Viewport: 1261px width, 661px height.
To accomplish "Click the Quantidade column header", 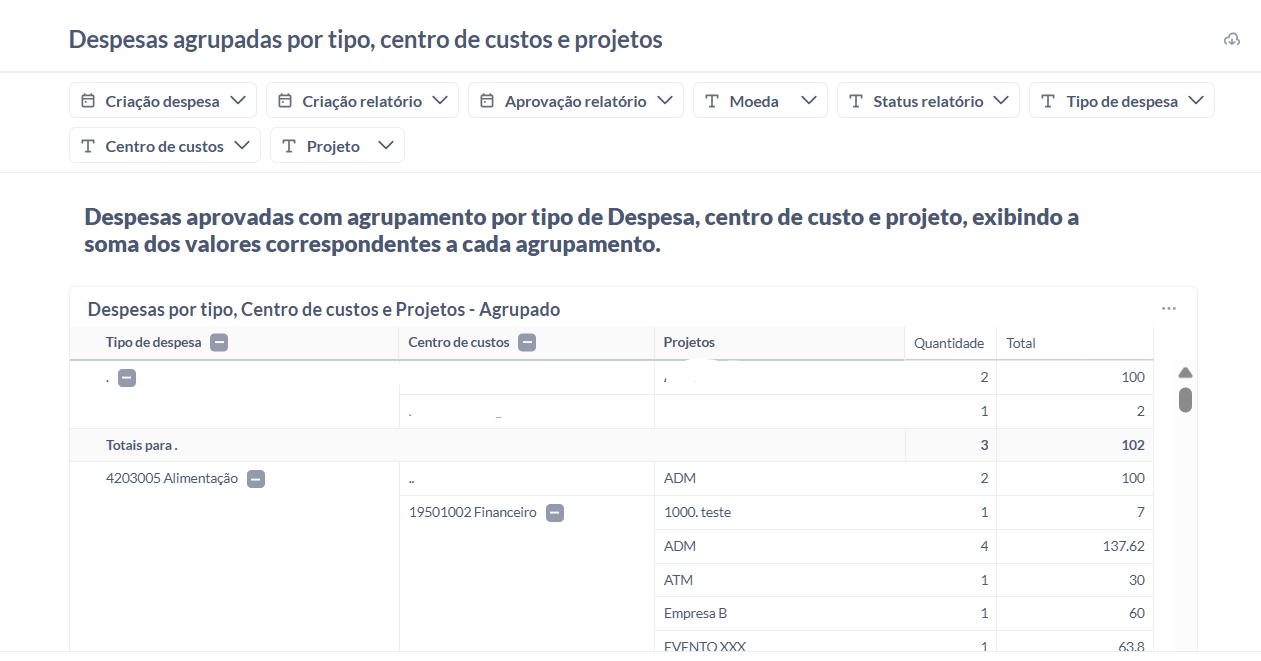I will pyautogui.click(x=949, y=343).
